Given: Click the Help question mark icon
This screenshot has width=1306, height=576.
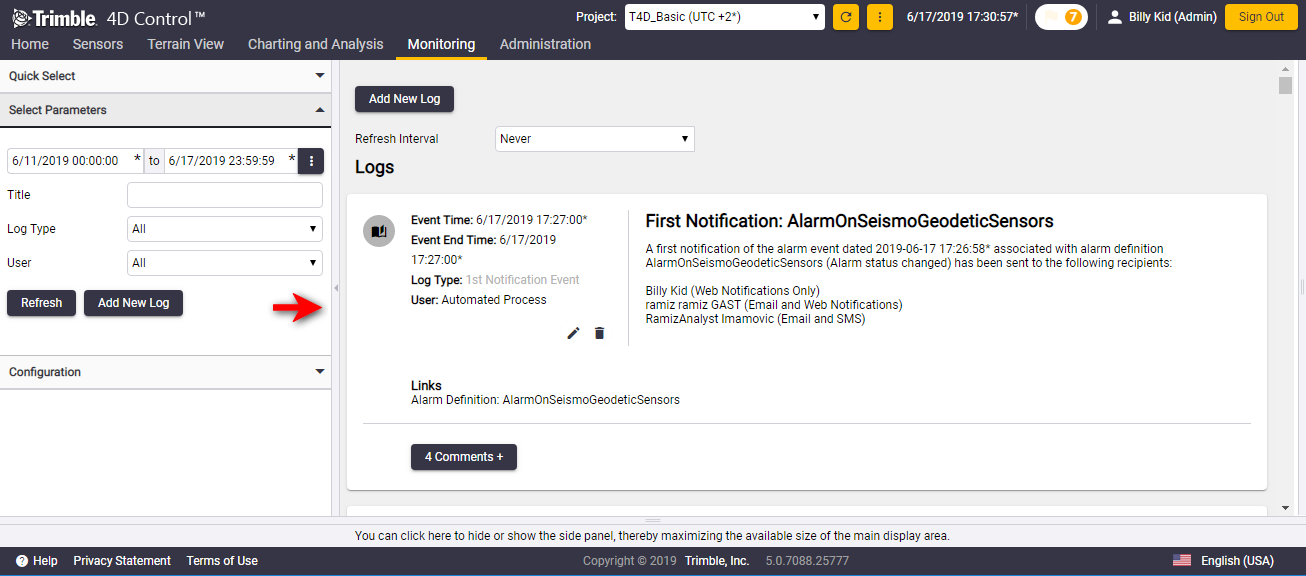Looking at the screenshot, I should pos(22,561).
